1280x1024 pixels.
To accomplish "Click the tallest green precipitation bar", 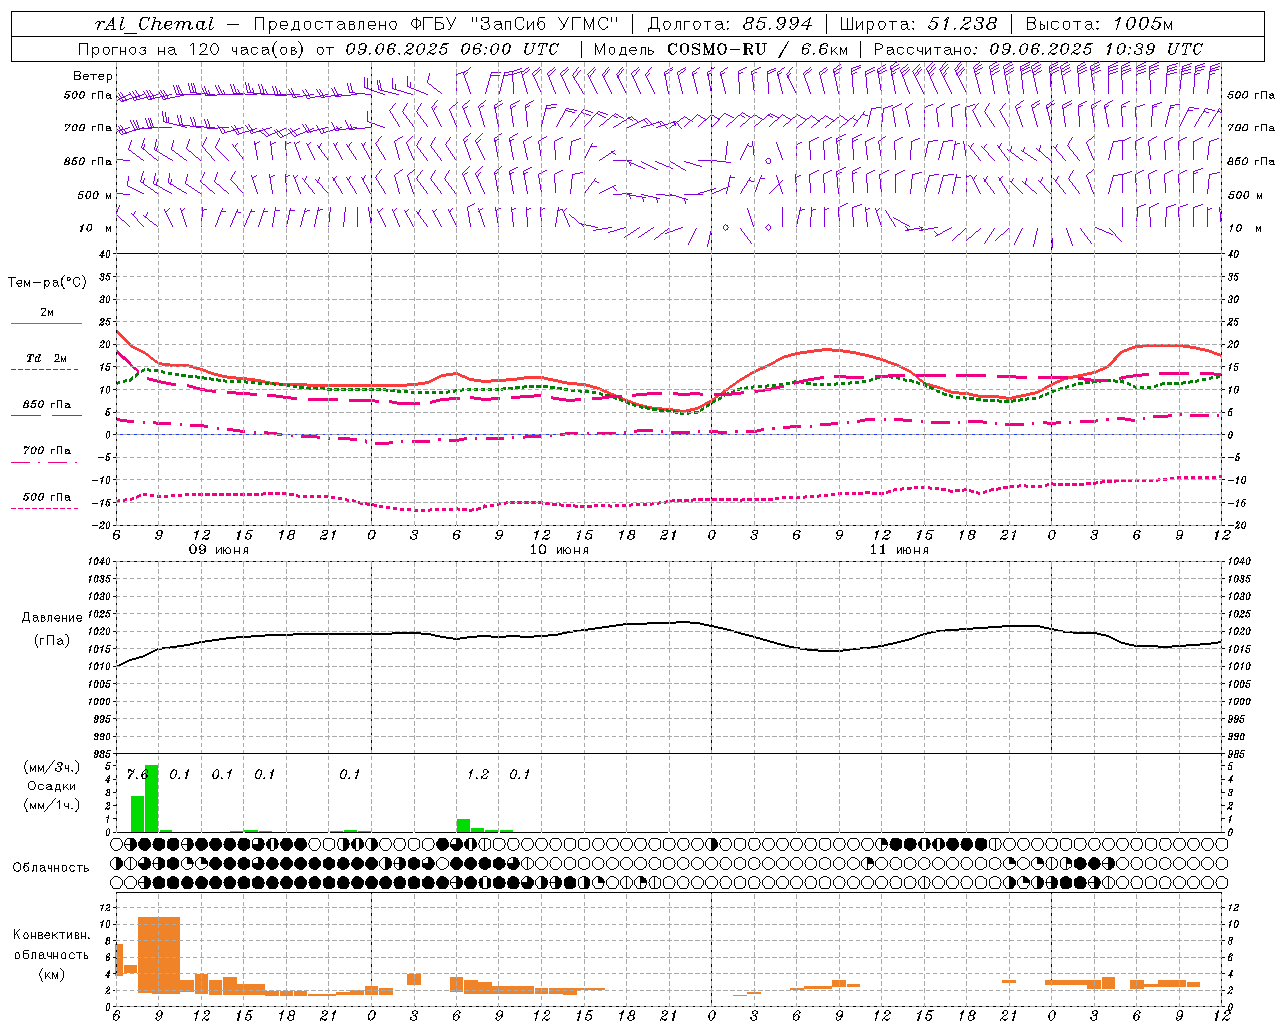I will [151, 798].
